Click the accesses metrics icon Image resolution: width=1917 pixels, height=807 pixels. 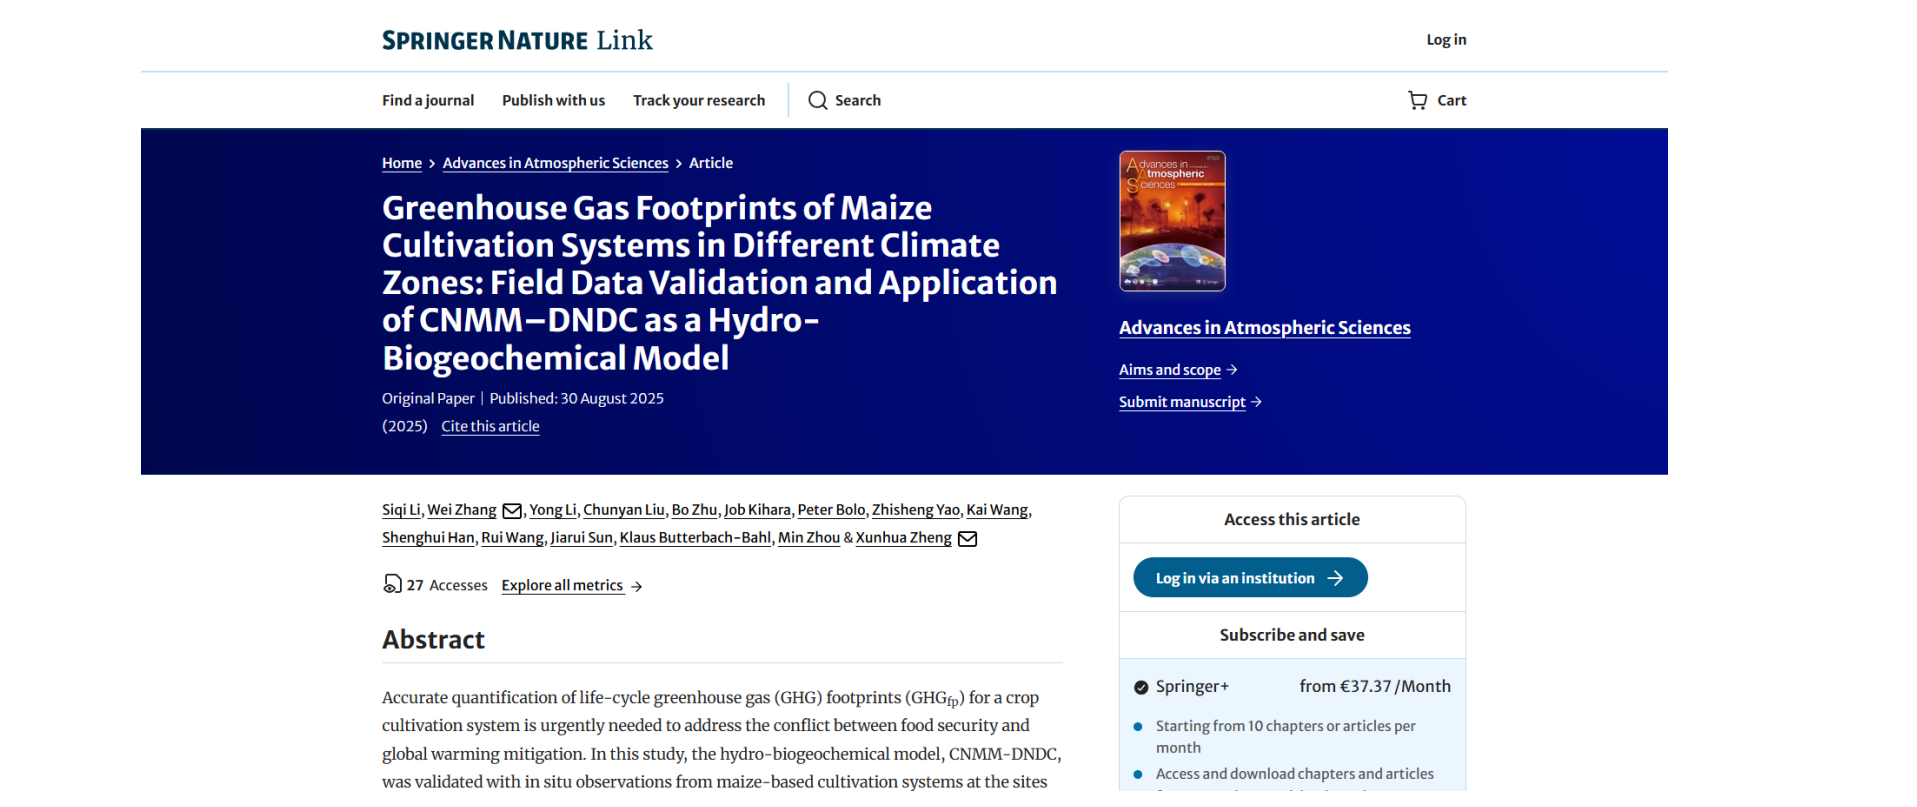[x=392, y=584]
